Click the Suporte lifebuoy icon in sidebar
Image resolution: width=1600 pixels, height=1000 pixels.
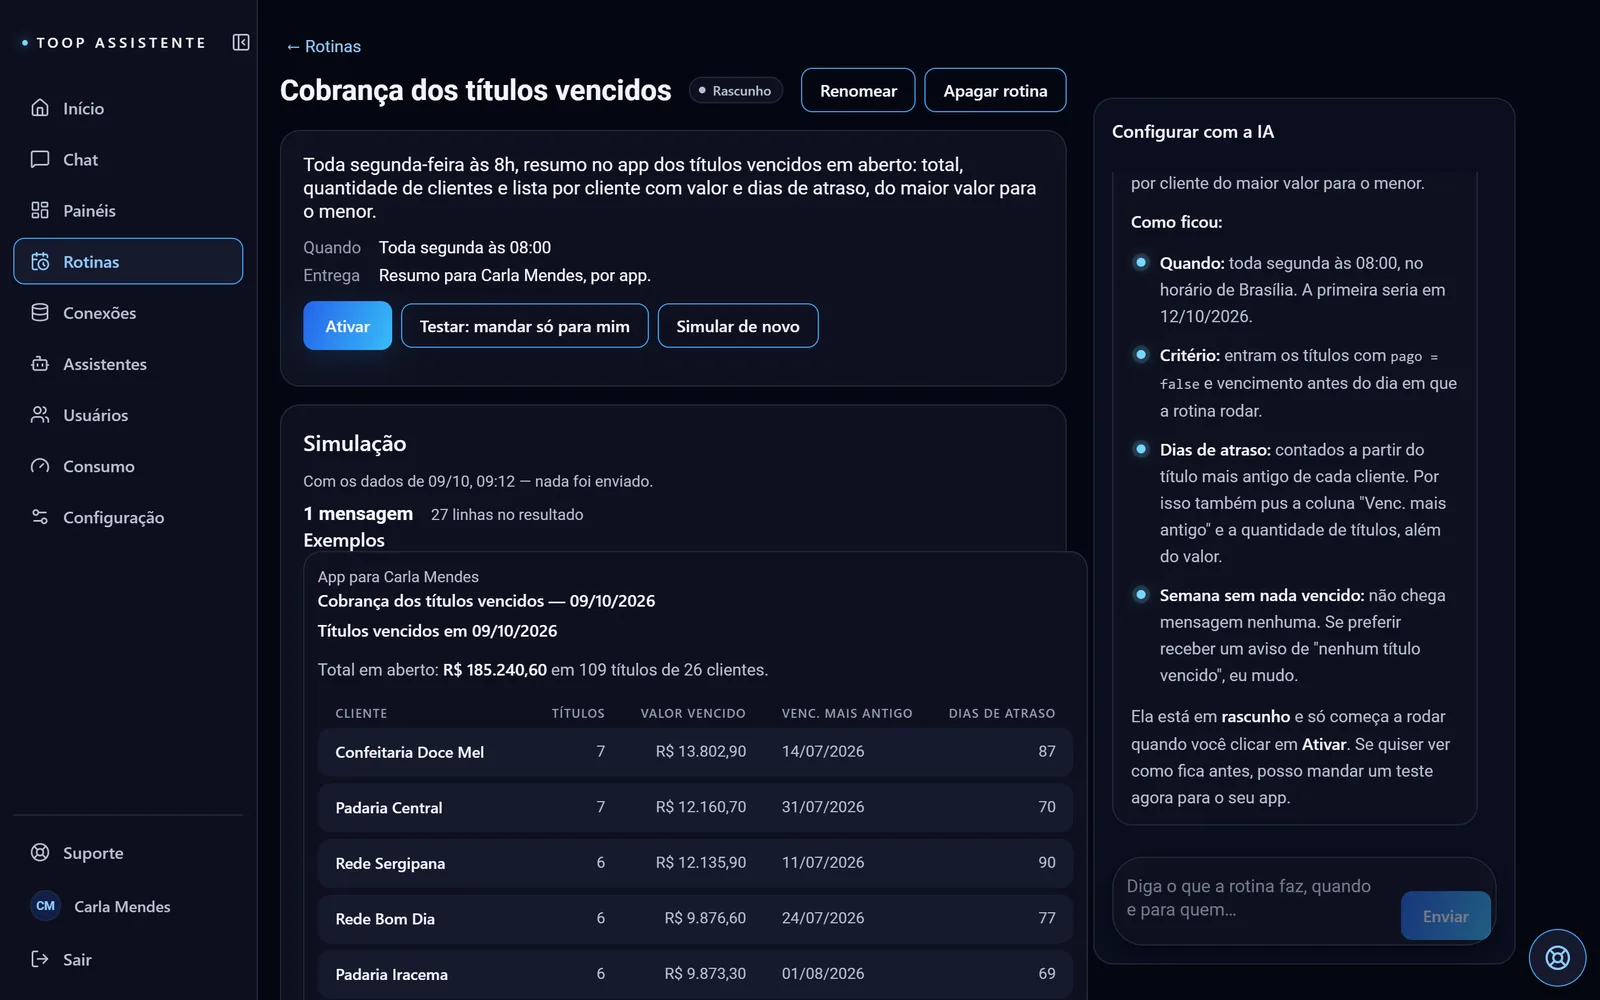(40, 852)
